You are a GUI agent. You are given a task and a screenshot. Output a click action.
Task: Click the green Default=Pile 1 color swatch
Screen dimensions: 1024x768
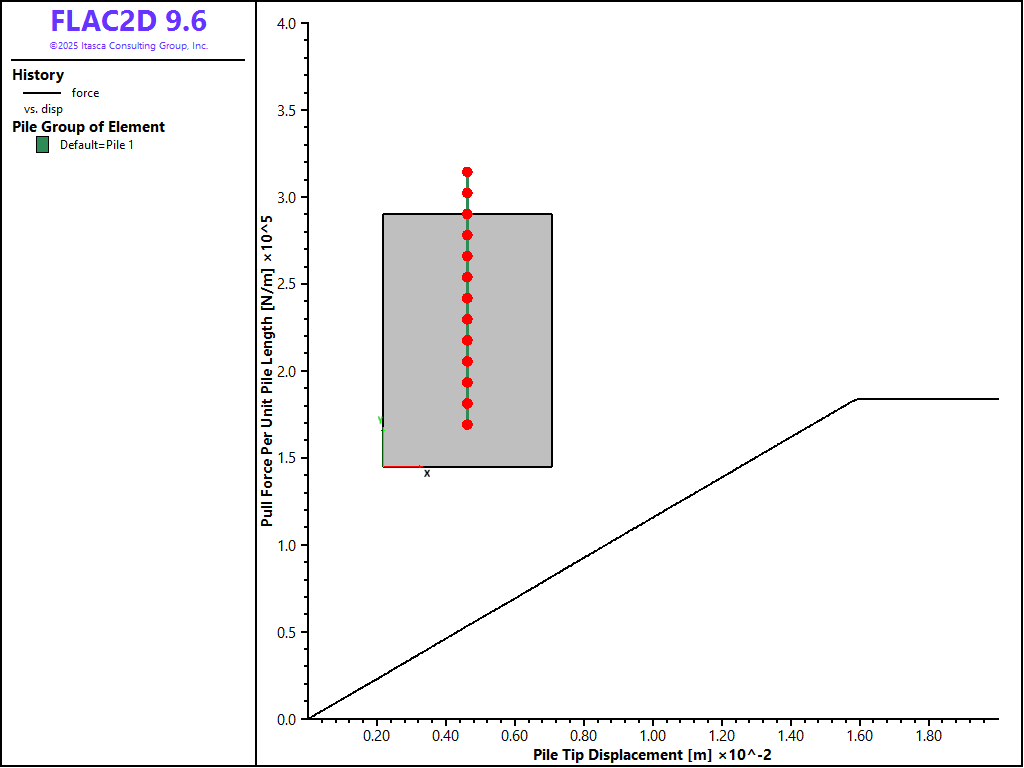[x=42, y=145]
